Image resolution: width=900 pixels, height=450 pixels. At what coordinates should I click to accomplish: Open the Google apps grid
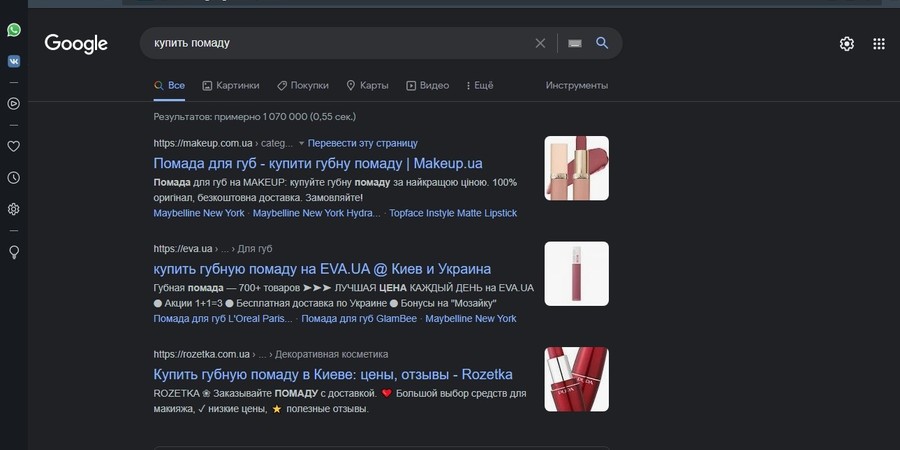tap(879, 44)
